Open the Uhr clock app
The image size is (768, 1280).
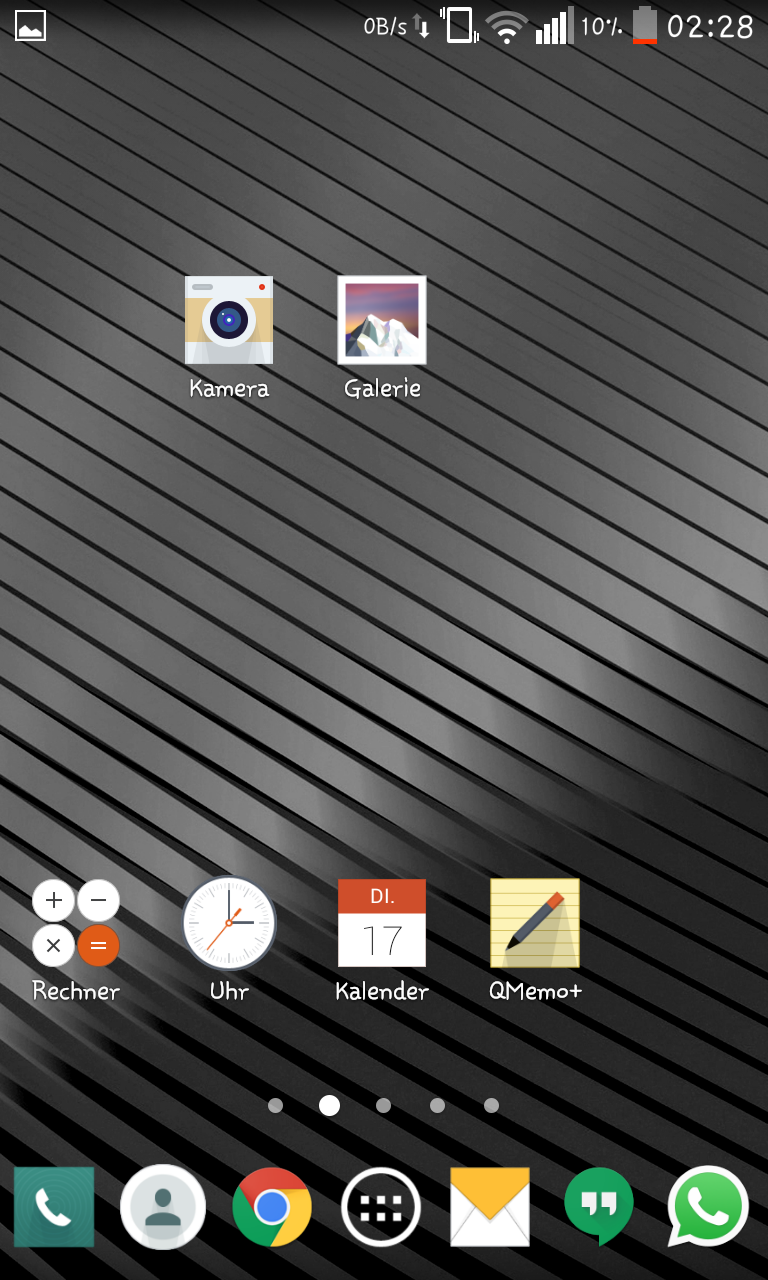(229, 923)
